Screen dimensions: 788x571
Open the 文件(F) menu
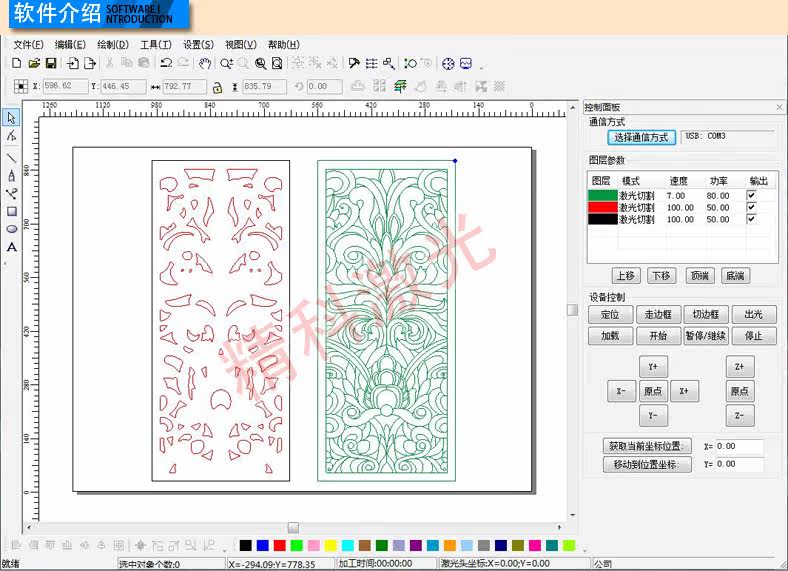tap(28, 45)
